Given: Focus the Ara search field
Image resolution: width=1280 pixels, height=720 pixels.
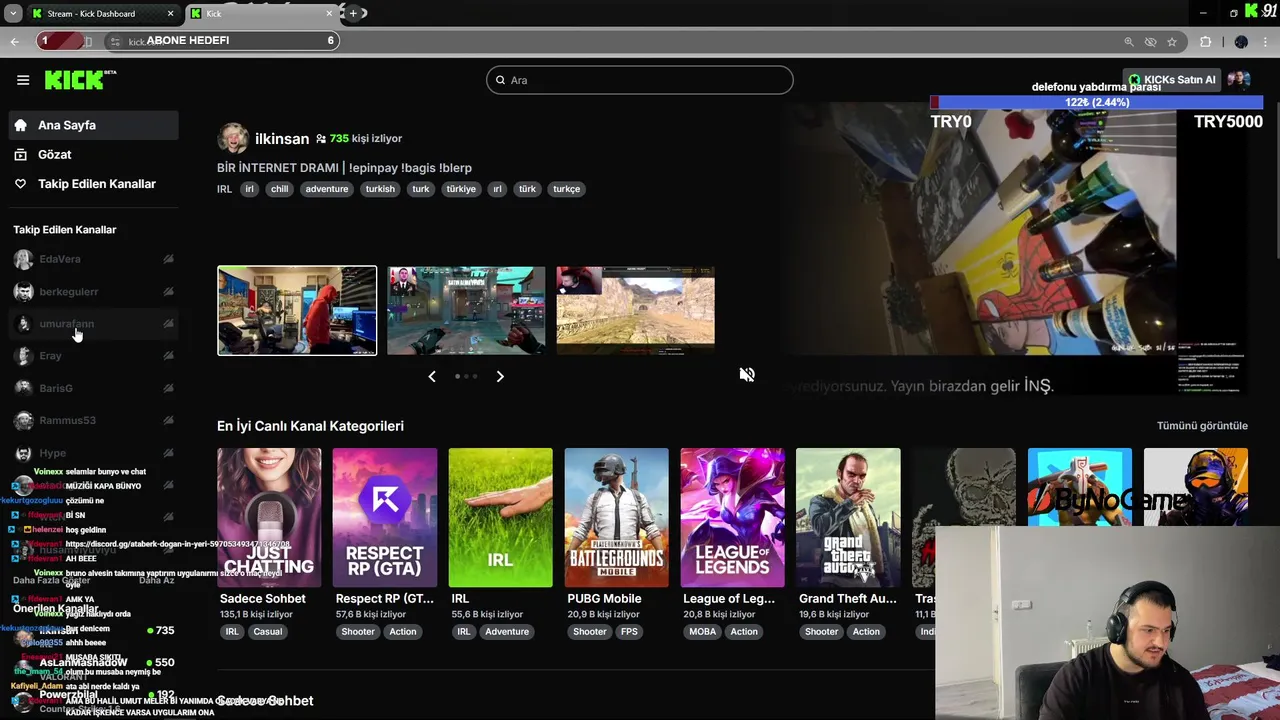Looking at the screenshot, I should (x=640, y=80).
